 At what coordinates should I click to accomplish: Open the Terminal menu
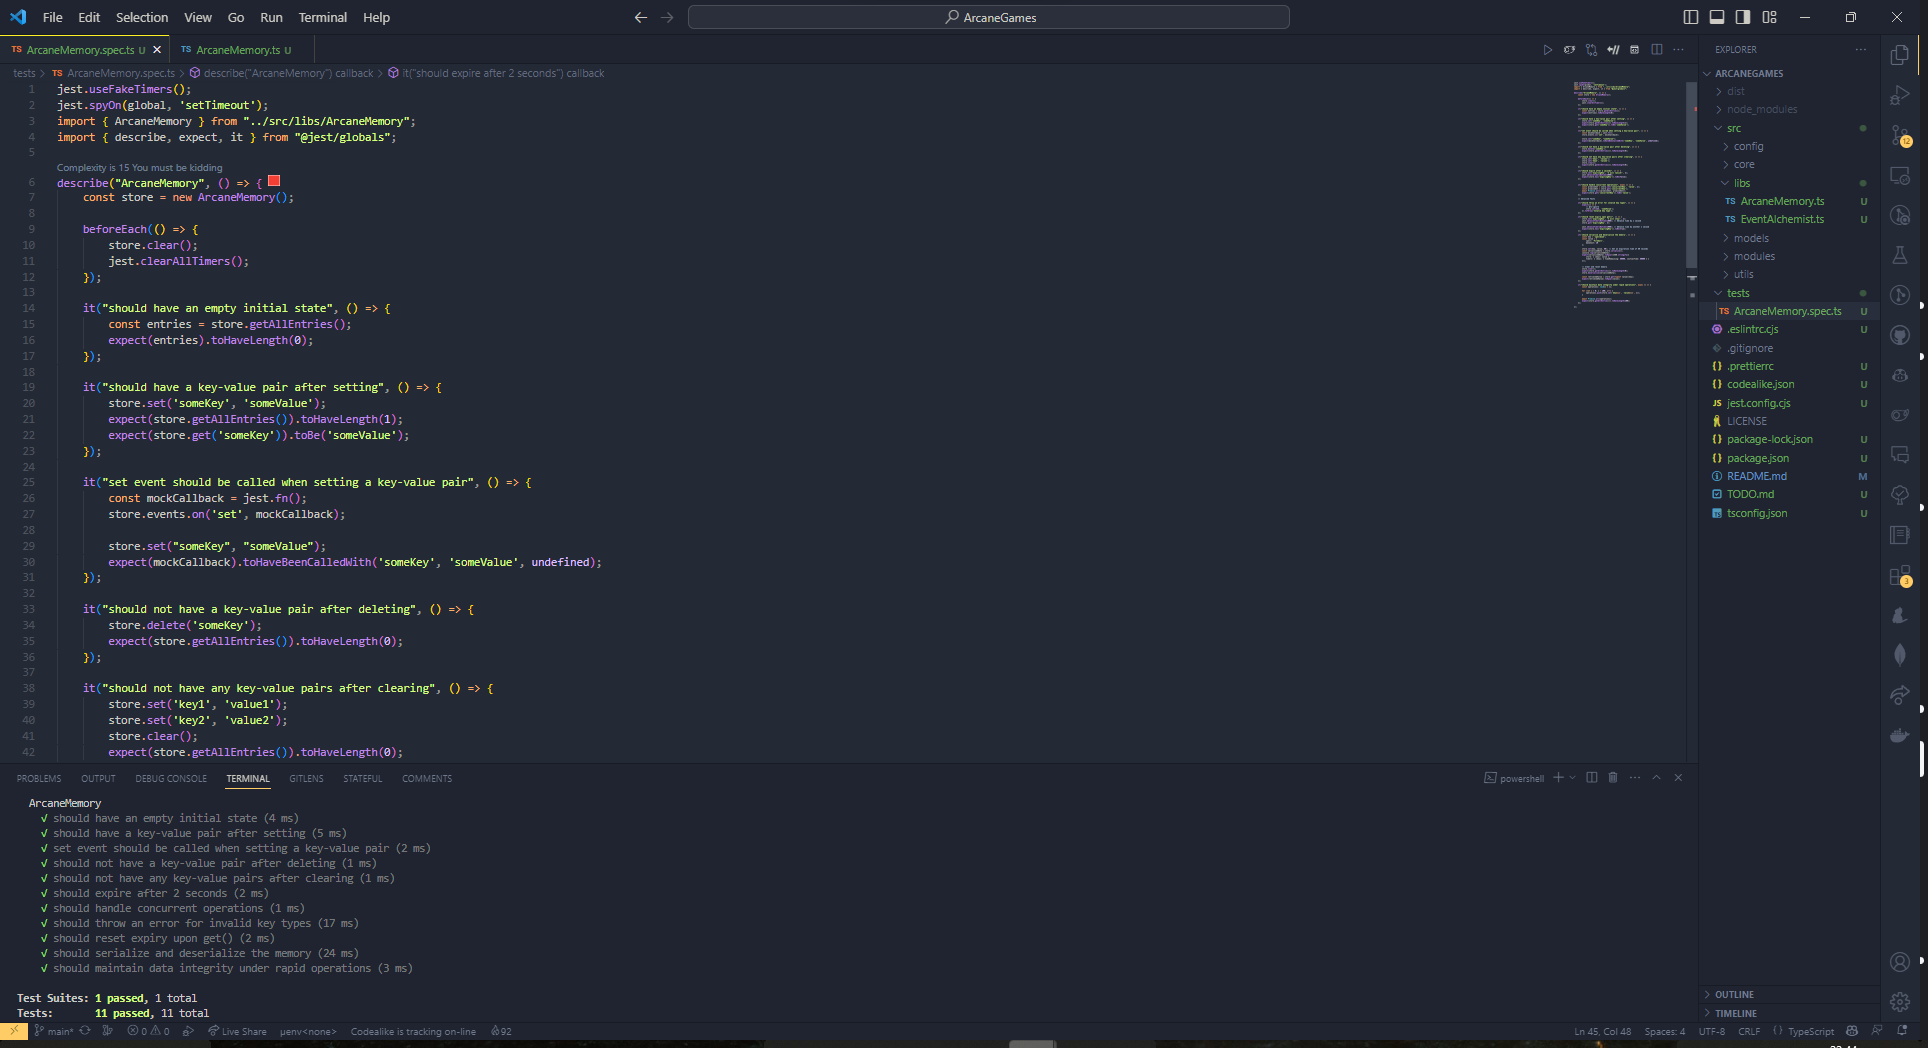323,17
